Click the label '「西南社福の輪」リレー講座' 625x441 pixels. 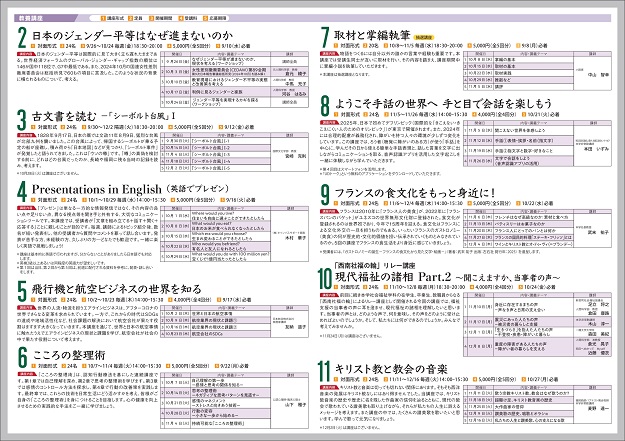click(374, 265)
